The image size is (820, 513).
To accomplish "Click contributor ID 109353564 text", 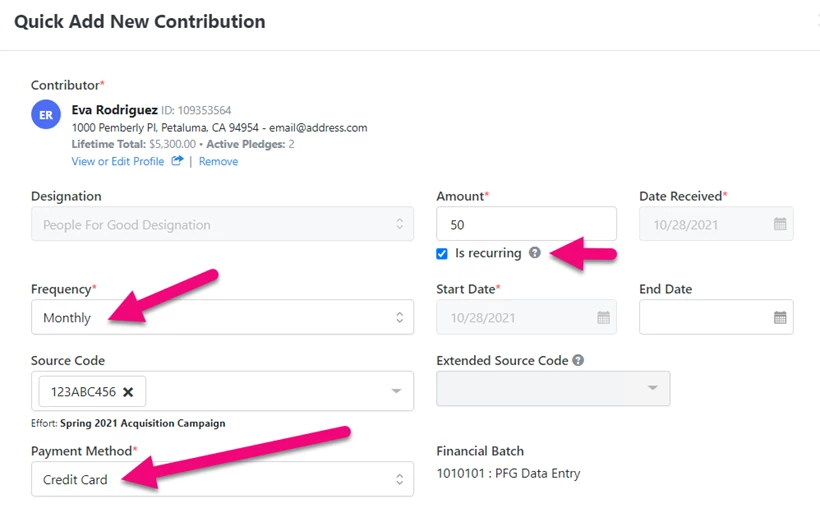I will pyautogui.click(x=196, y=110).
